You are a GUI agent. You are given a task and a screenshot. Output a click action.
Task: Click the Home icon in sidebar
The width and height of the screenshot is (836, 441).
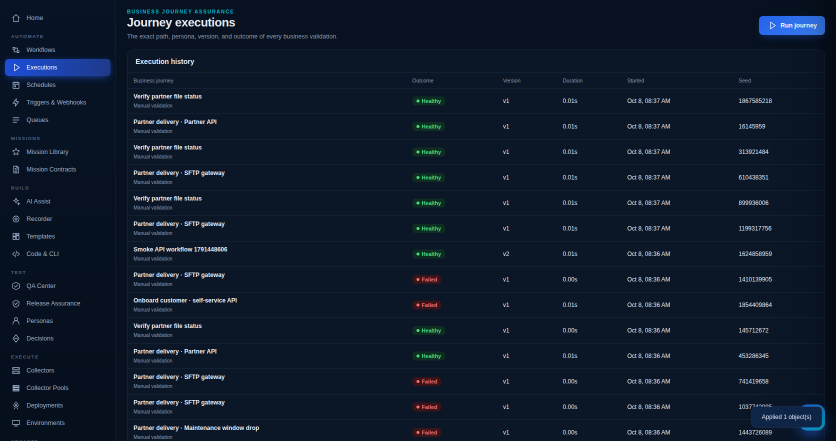point(16,18)
